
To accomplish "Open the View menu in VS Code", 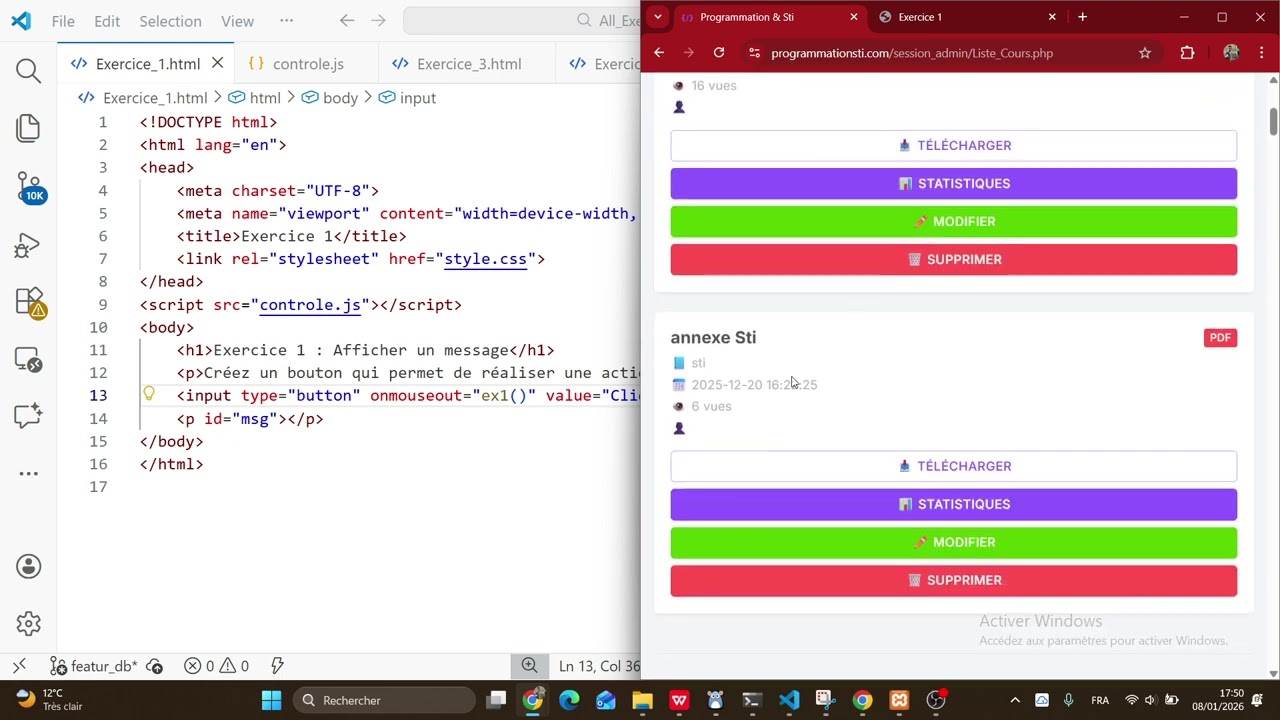I will pyautogui.click(x=237, y=21).
